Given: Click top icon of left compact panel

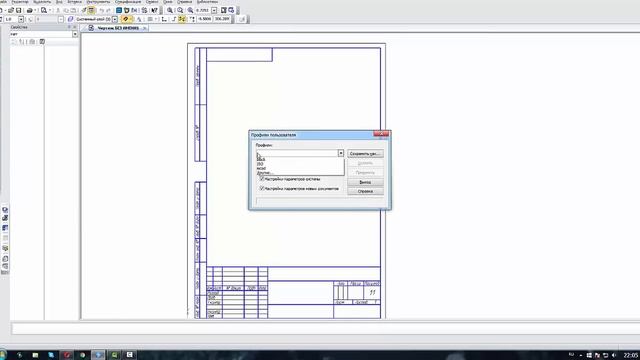Looking at the screenshot, I should tap(5, 210).
